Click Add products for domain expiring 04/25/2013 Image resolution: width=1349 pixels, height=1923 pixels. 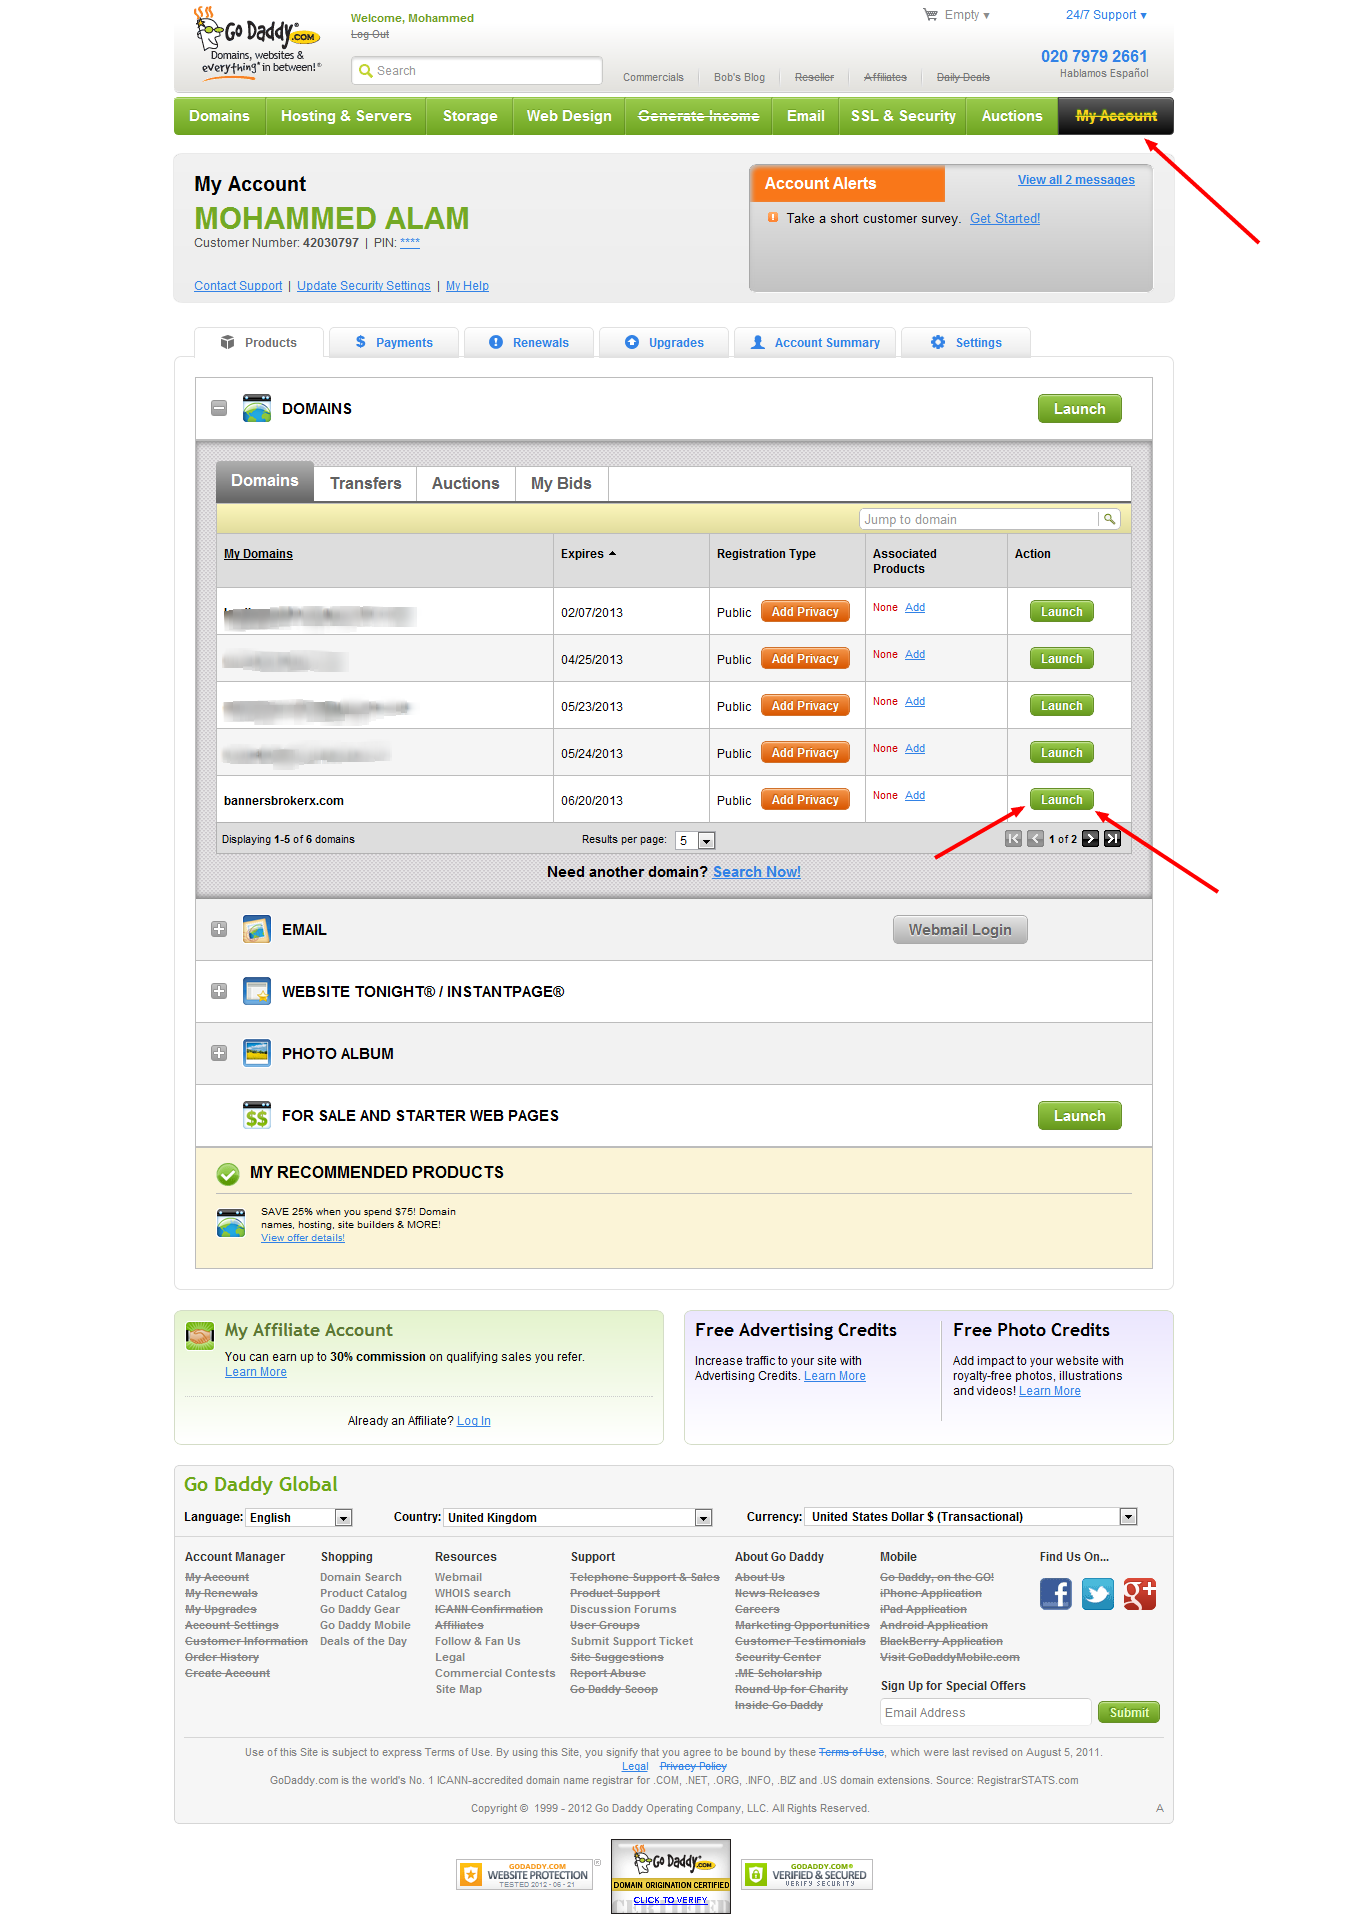[x=915, y=654]
